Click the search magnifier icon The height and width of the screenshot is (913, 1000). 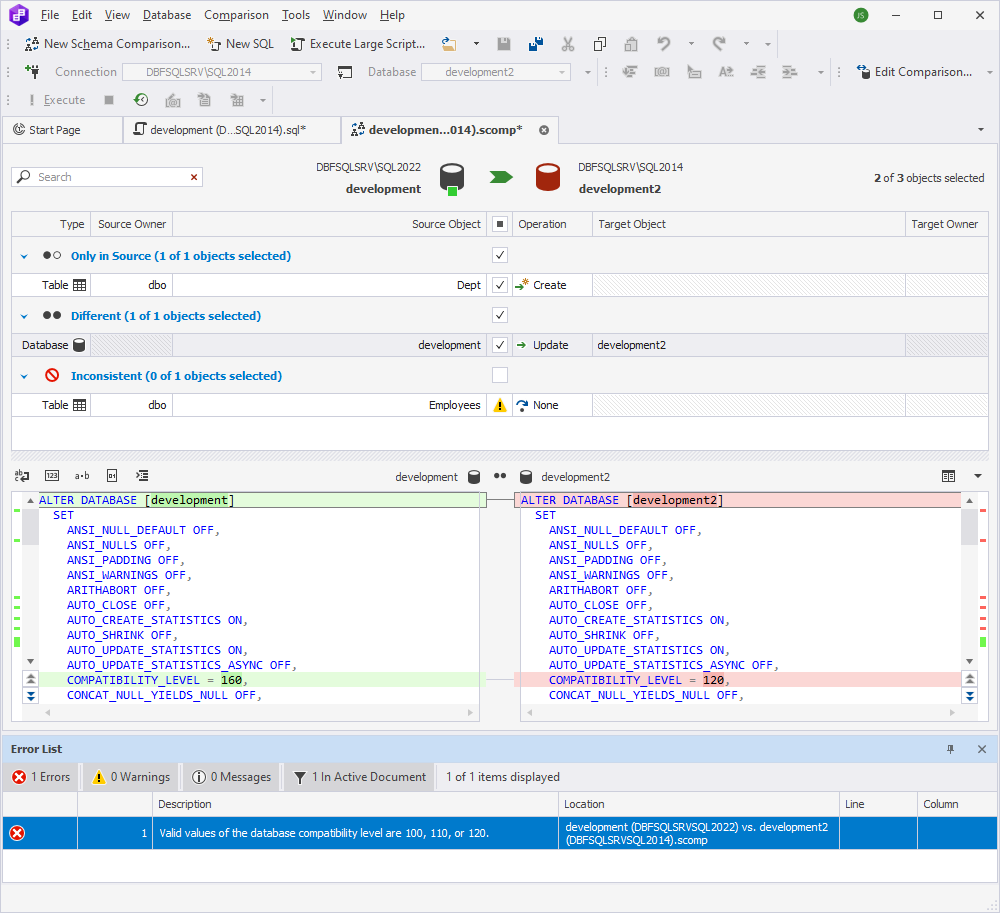click(24, 177)
